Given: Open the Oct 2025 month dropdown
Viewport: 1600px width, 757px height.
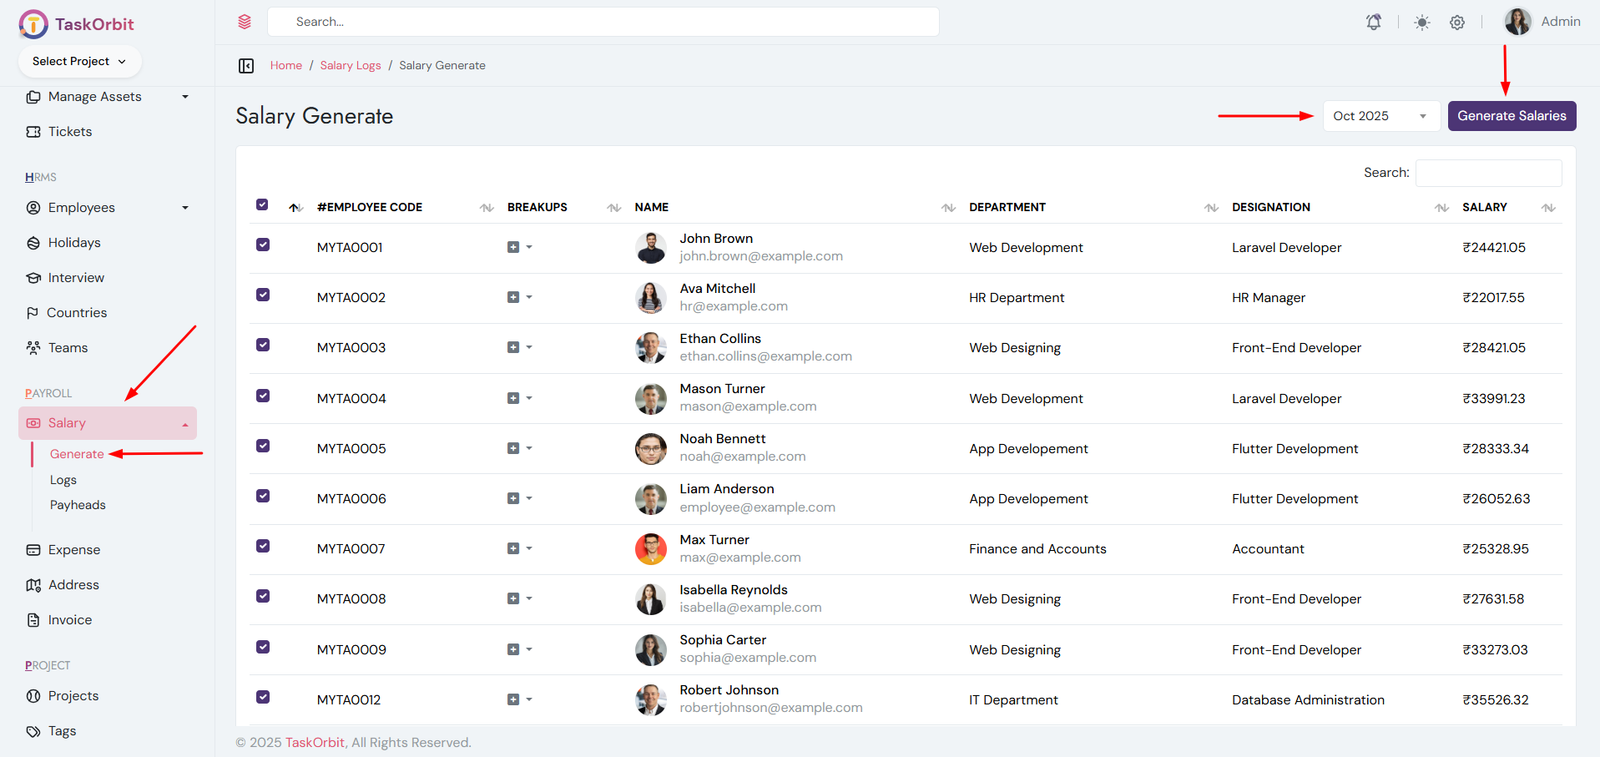Looking at the screenshot, I should (1380, 116).
